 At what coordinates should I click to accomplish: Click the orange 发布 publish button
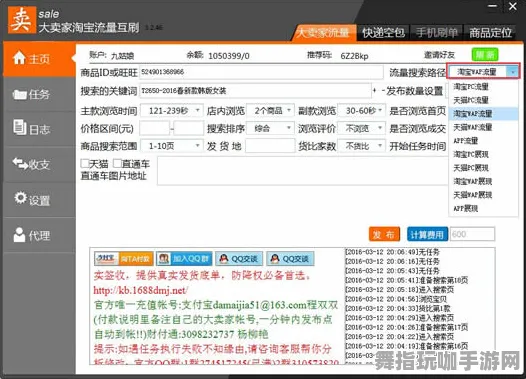[384, 234]
